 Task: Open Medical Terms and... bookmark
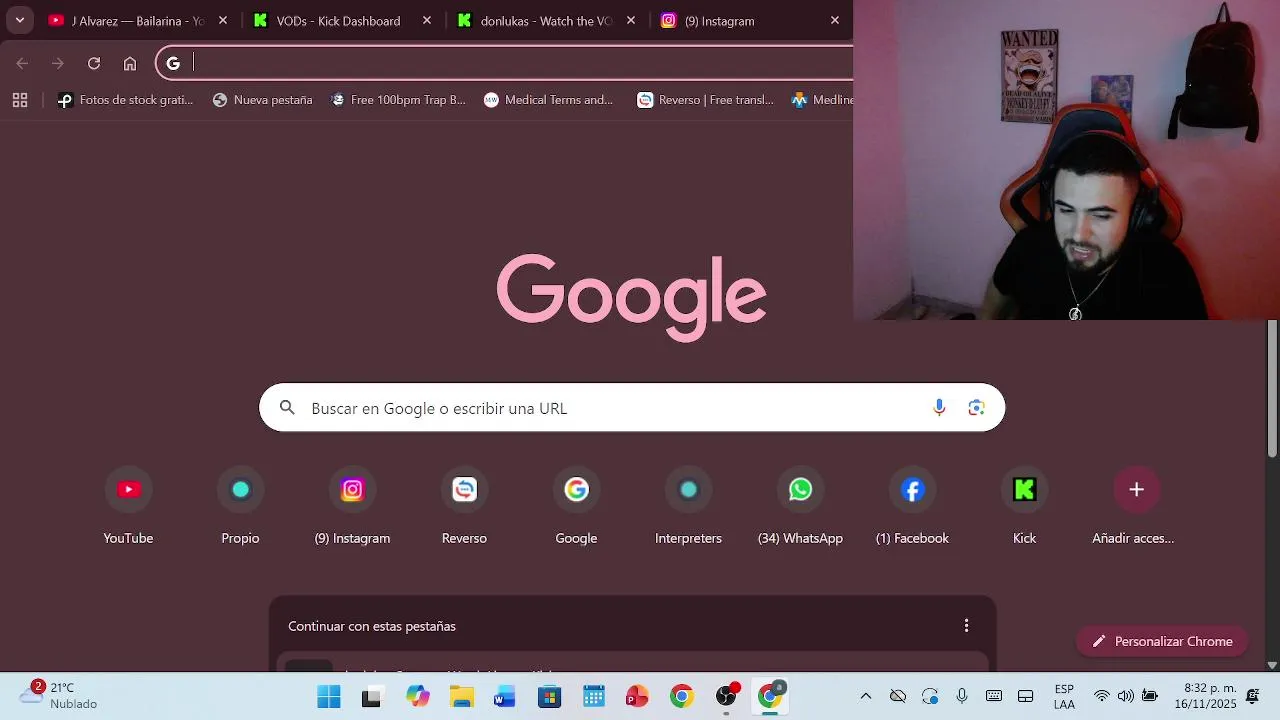pyautogui.click(x=548, y=100)
